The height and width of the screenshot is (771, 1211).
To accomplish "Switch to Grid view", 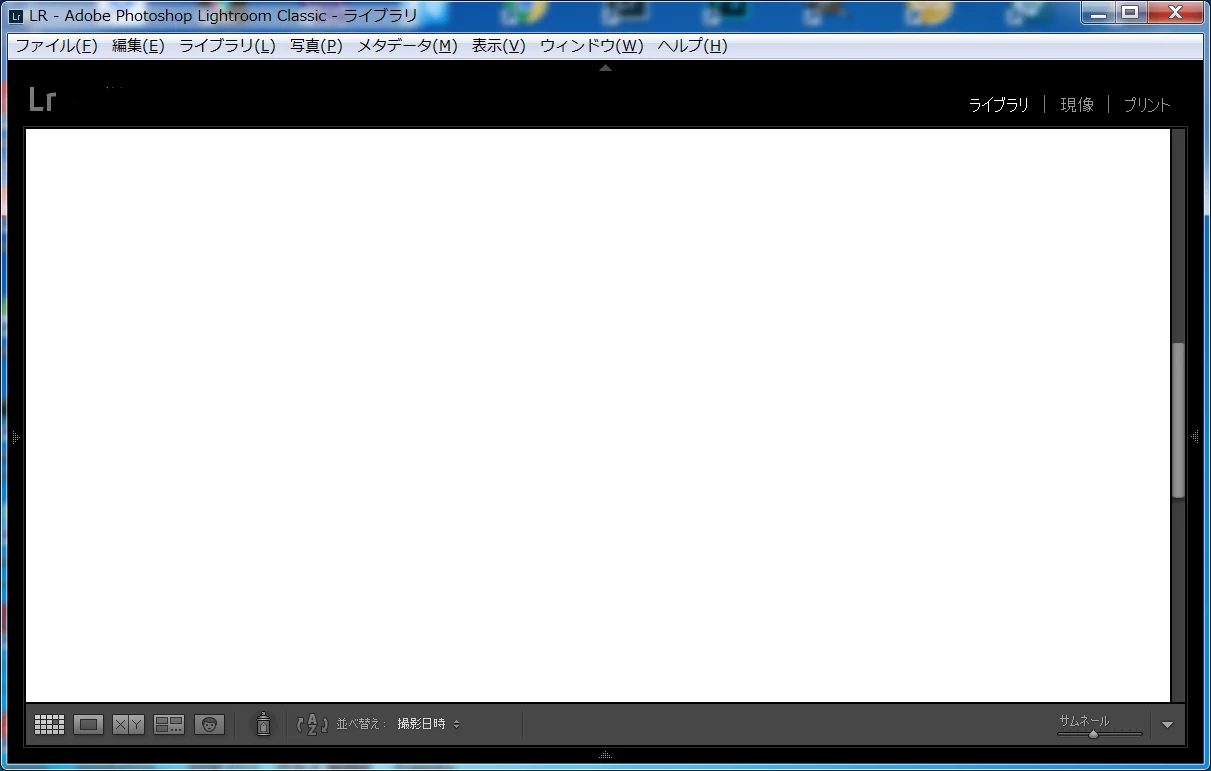I will 49,725.
